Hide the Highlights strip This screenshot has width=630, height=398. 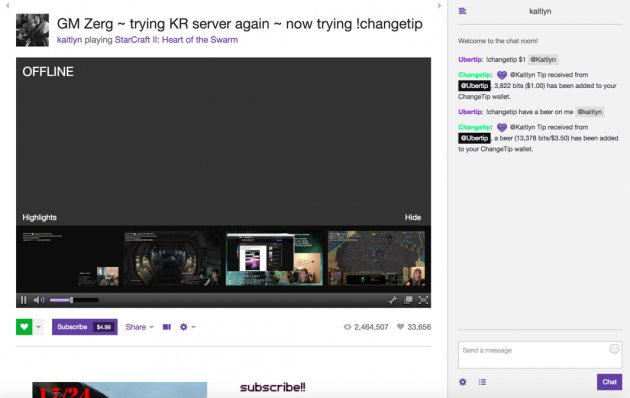[413, 217]
